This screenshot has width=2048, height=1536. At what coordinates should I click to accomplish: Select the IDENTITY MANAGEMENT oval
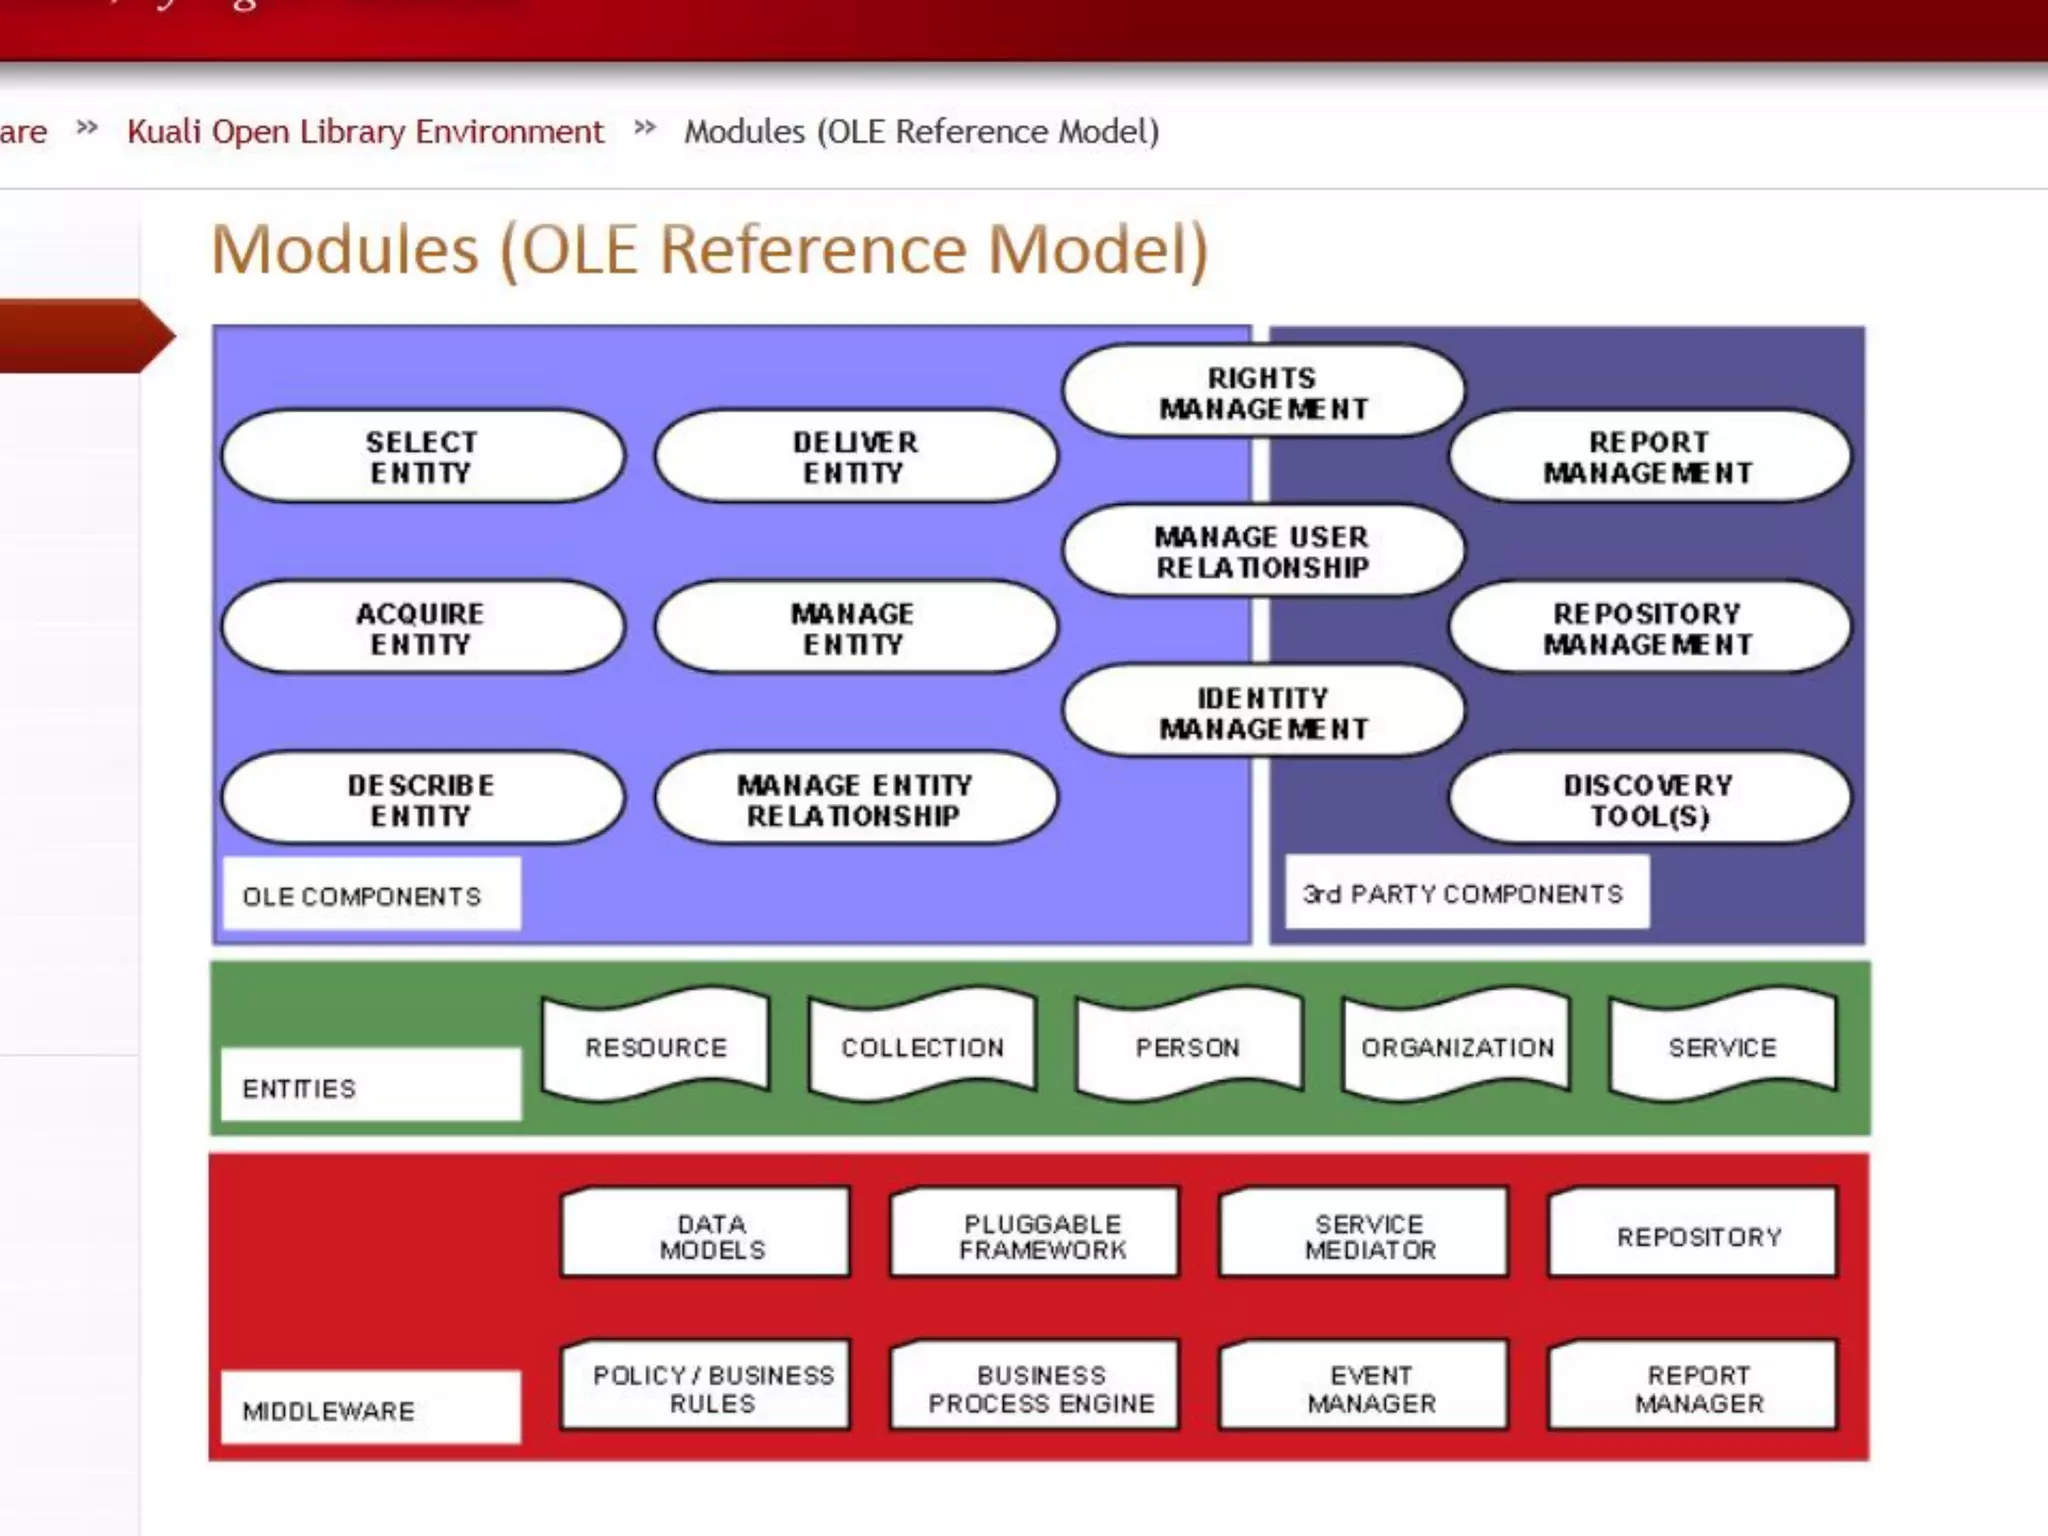(1262, 713)
